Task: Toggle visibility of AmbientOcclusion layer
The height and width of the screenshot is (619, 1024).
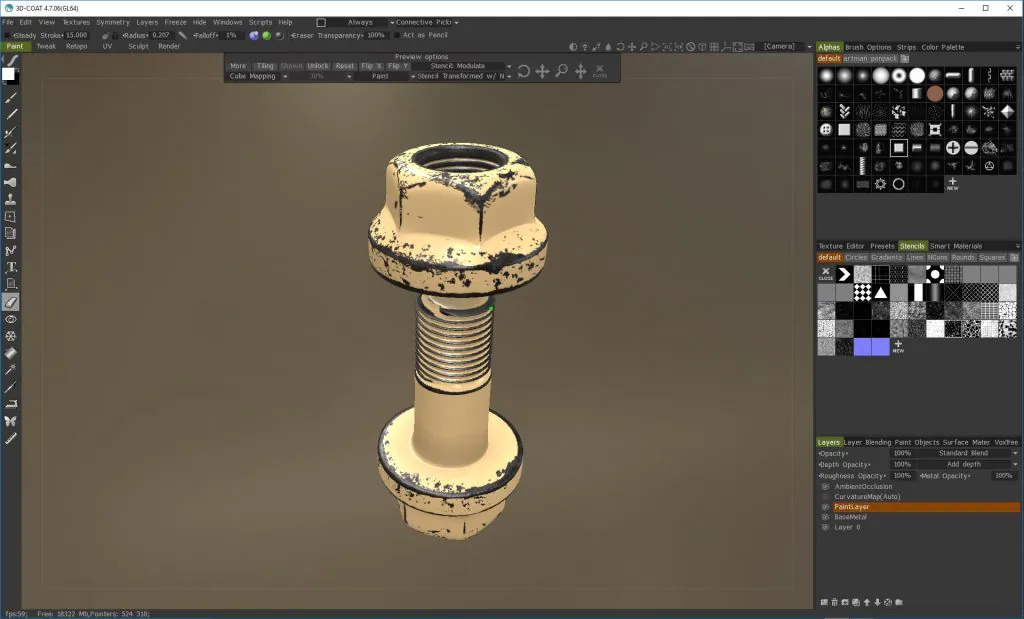Action: pos(825,486)
